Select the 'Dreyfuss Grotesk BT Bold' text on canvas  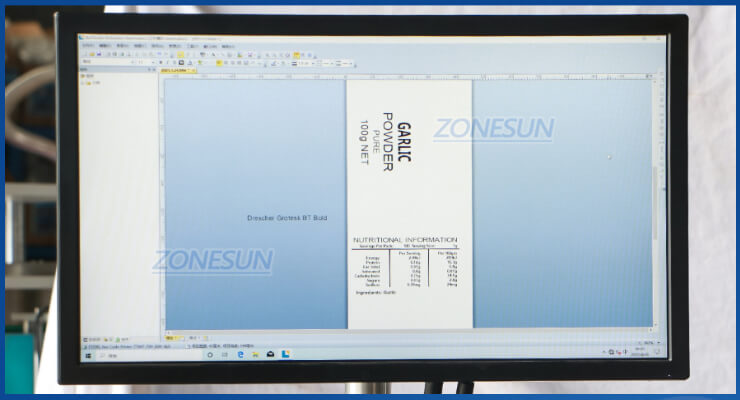287,218
